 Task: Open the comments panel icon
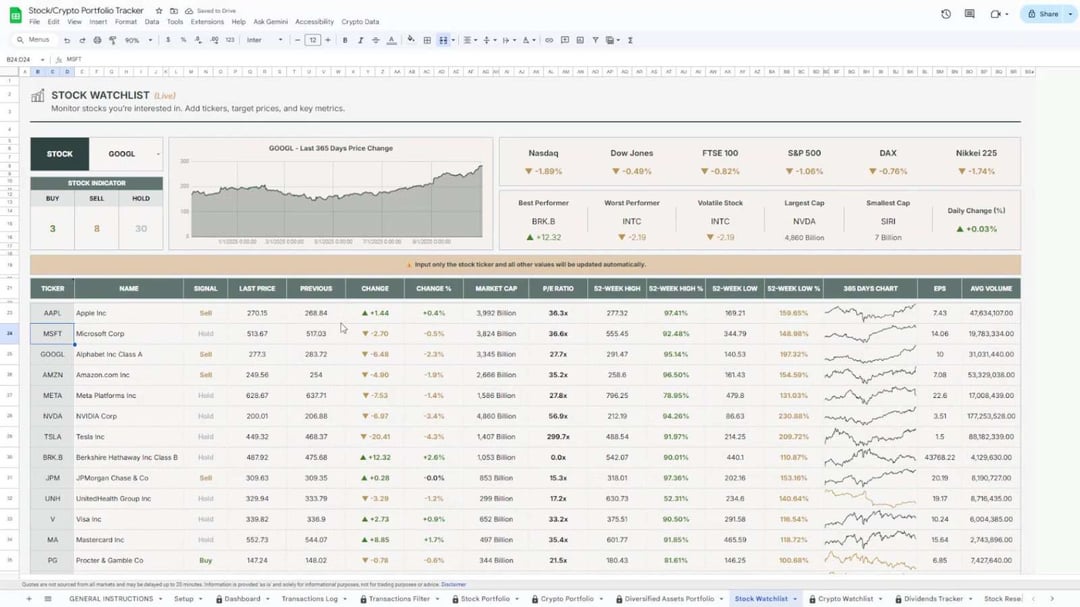coord(969,14)
